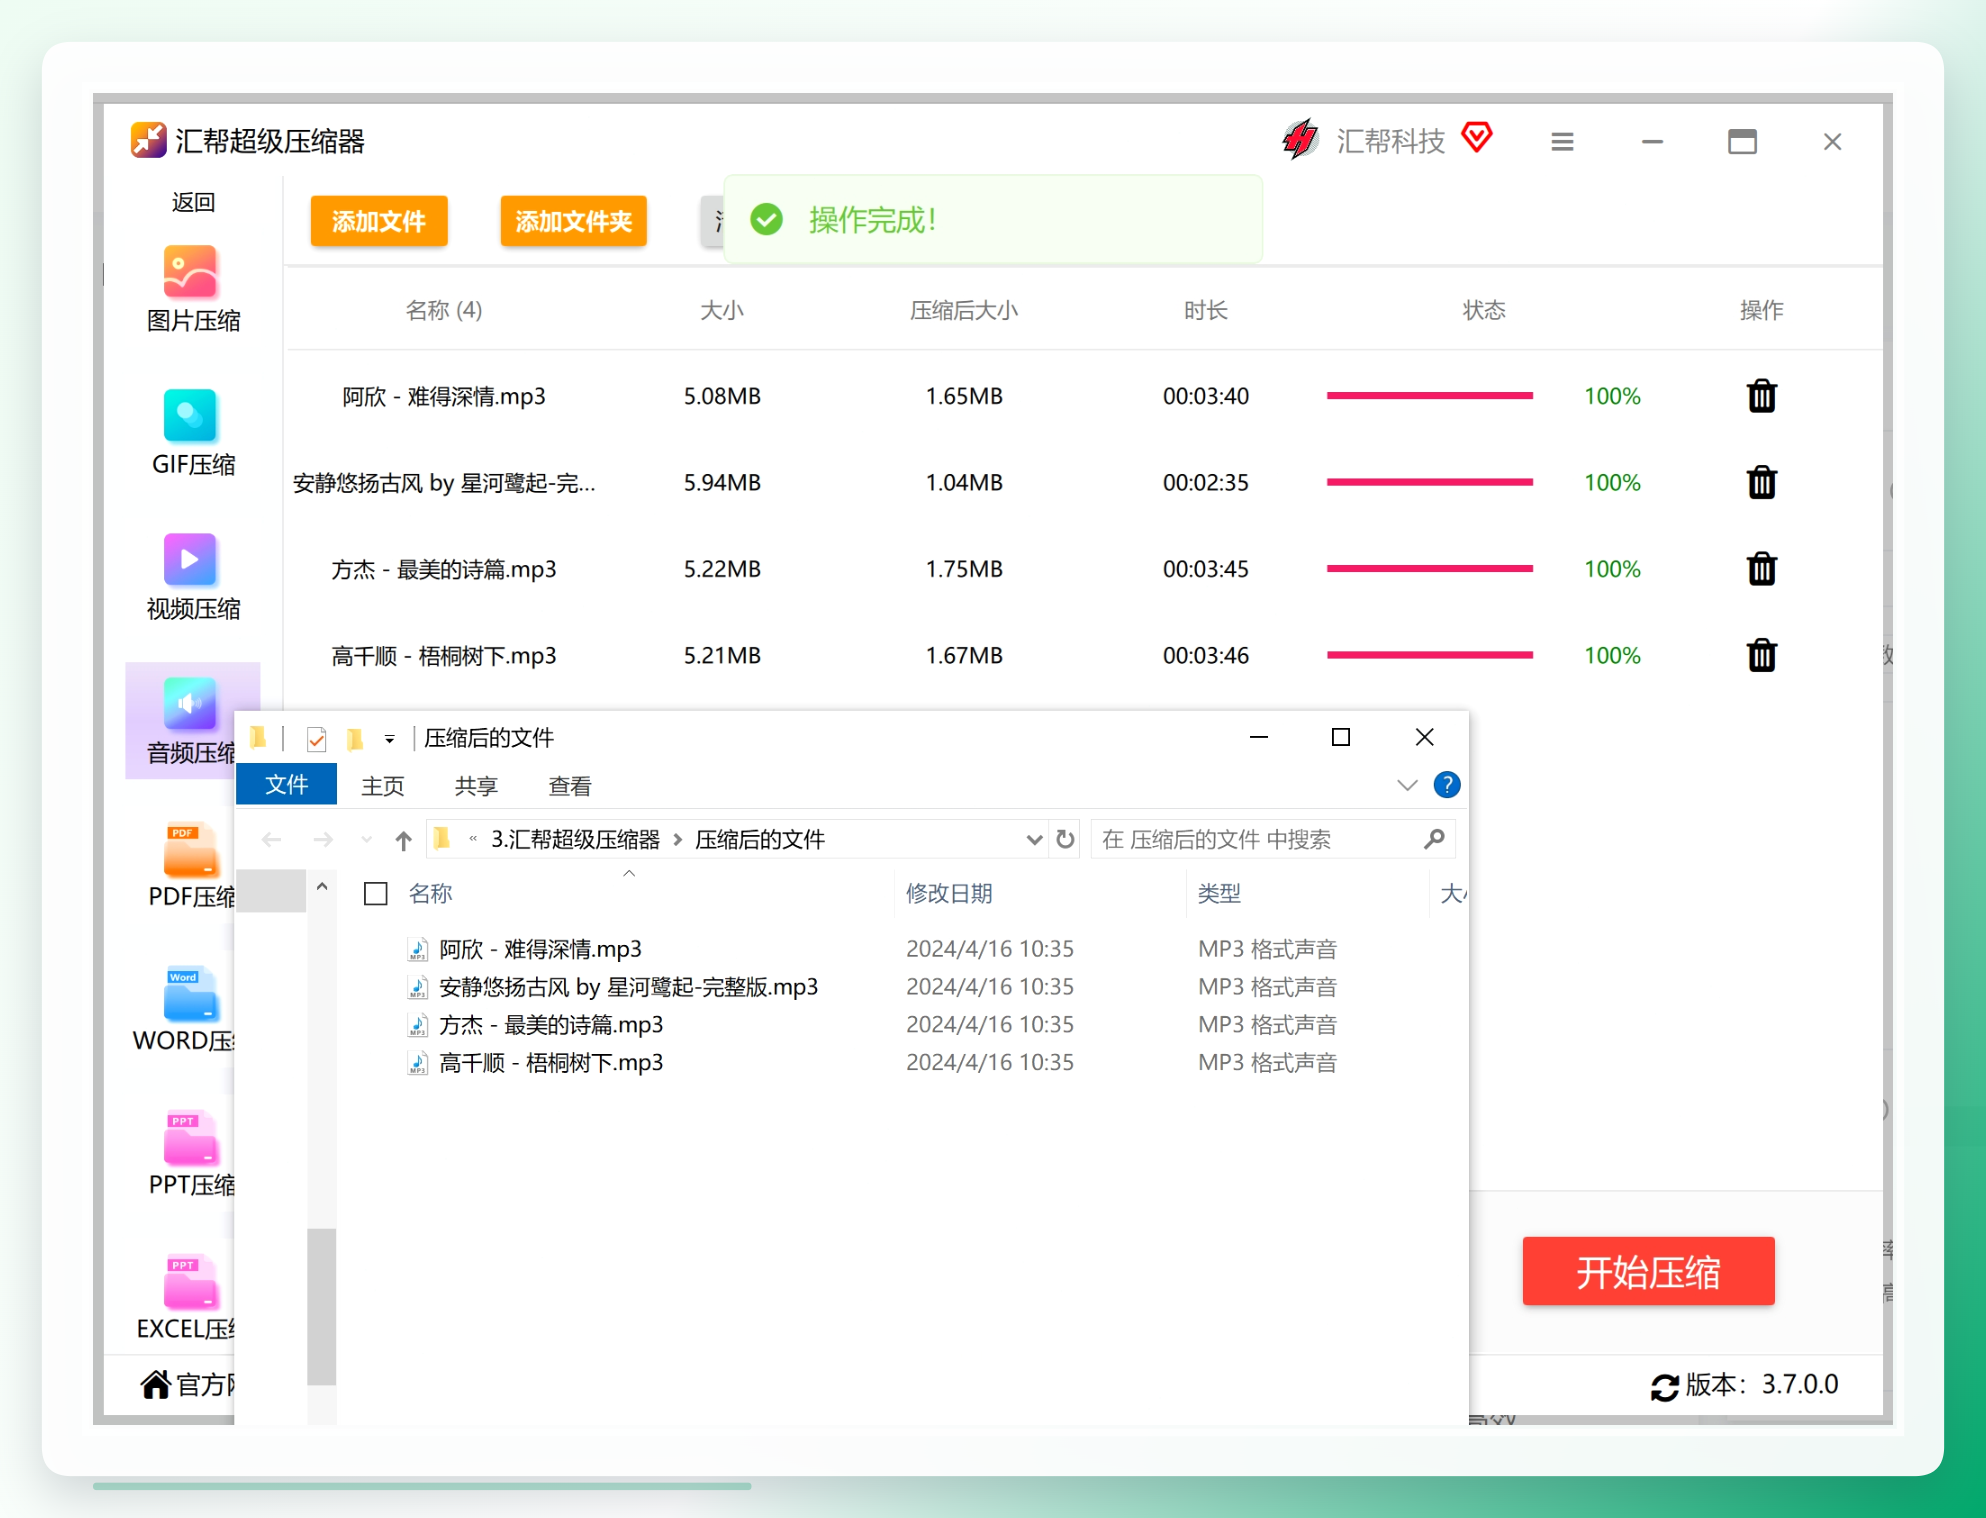Click the 3.汇帮超级压缩器 breadcrumb
This screenshot has width=1986, height=1518.
[575, 840]
